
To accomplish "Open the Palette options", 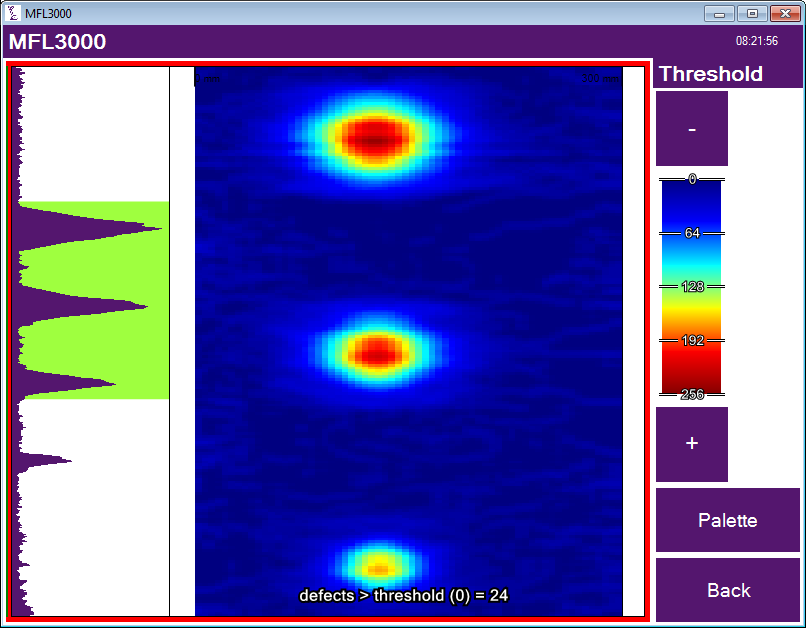I will pos(727,520).
